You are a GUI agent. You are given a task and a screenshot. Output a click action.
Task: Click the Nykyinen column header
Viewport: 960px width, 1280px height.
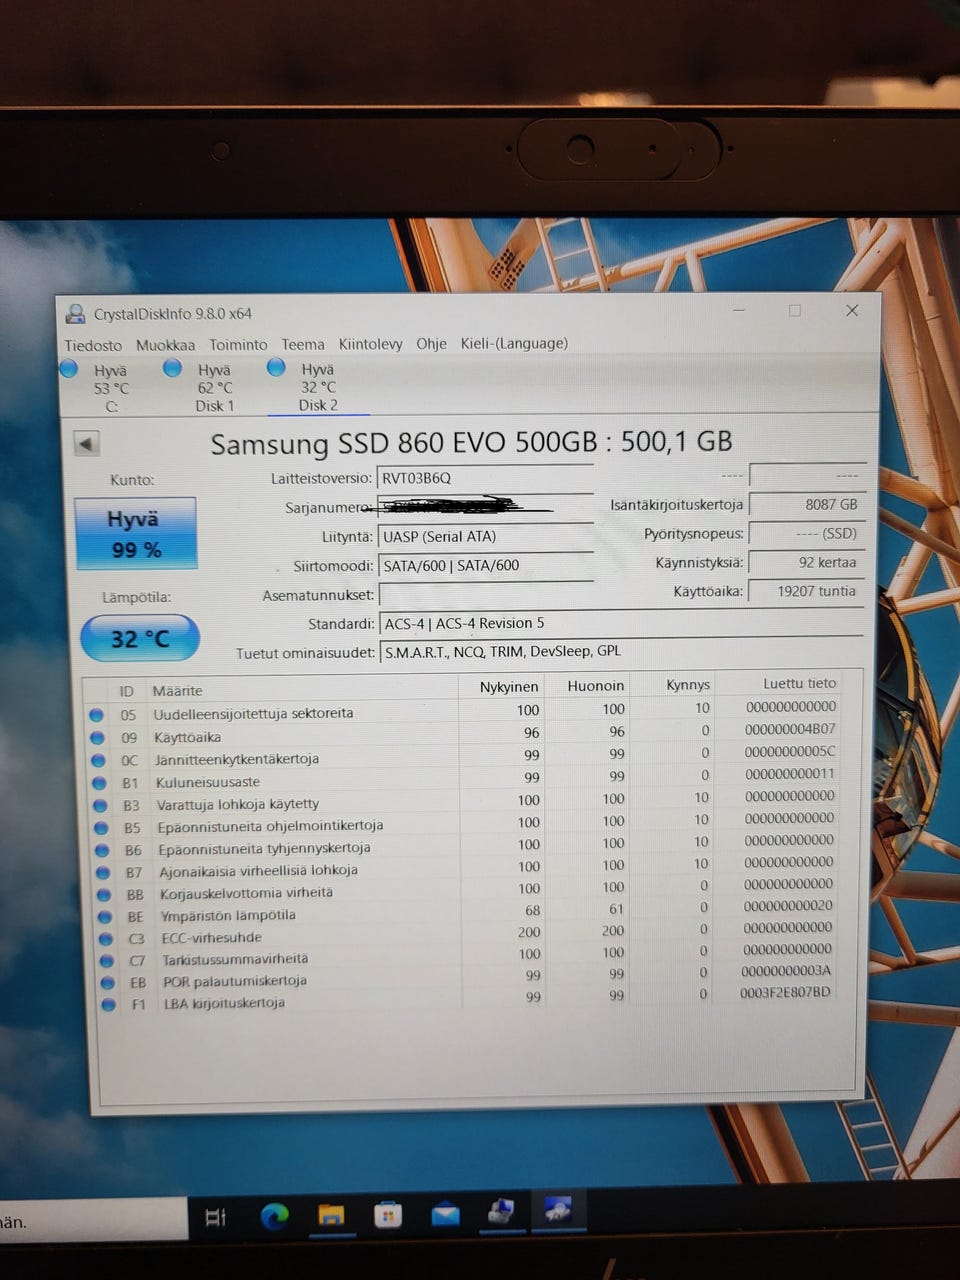[509, 687]
